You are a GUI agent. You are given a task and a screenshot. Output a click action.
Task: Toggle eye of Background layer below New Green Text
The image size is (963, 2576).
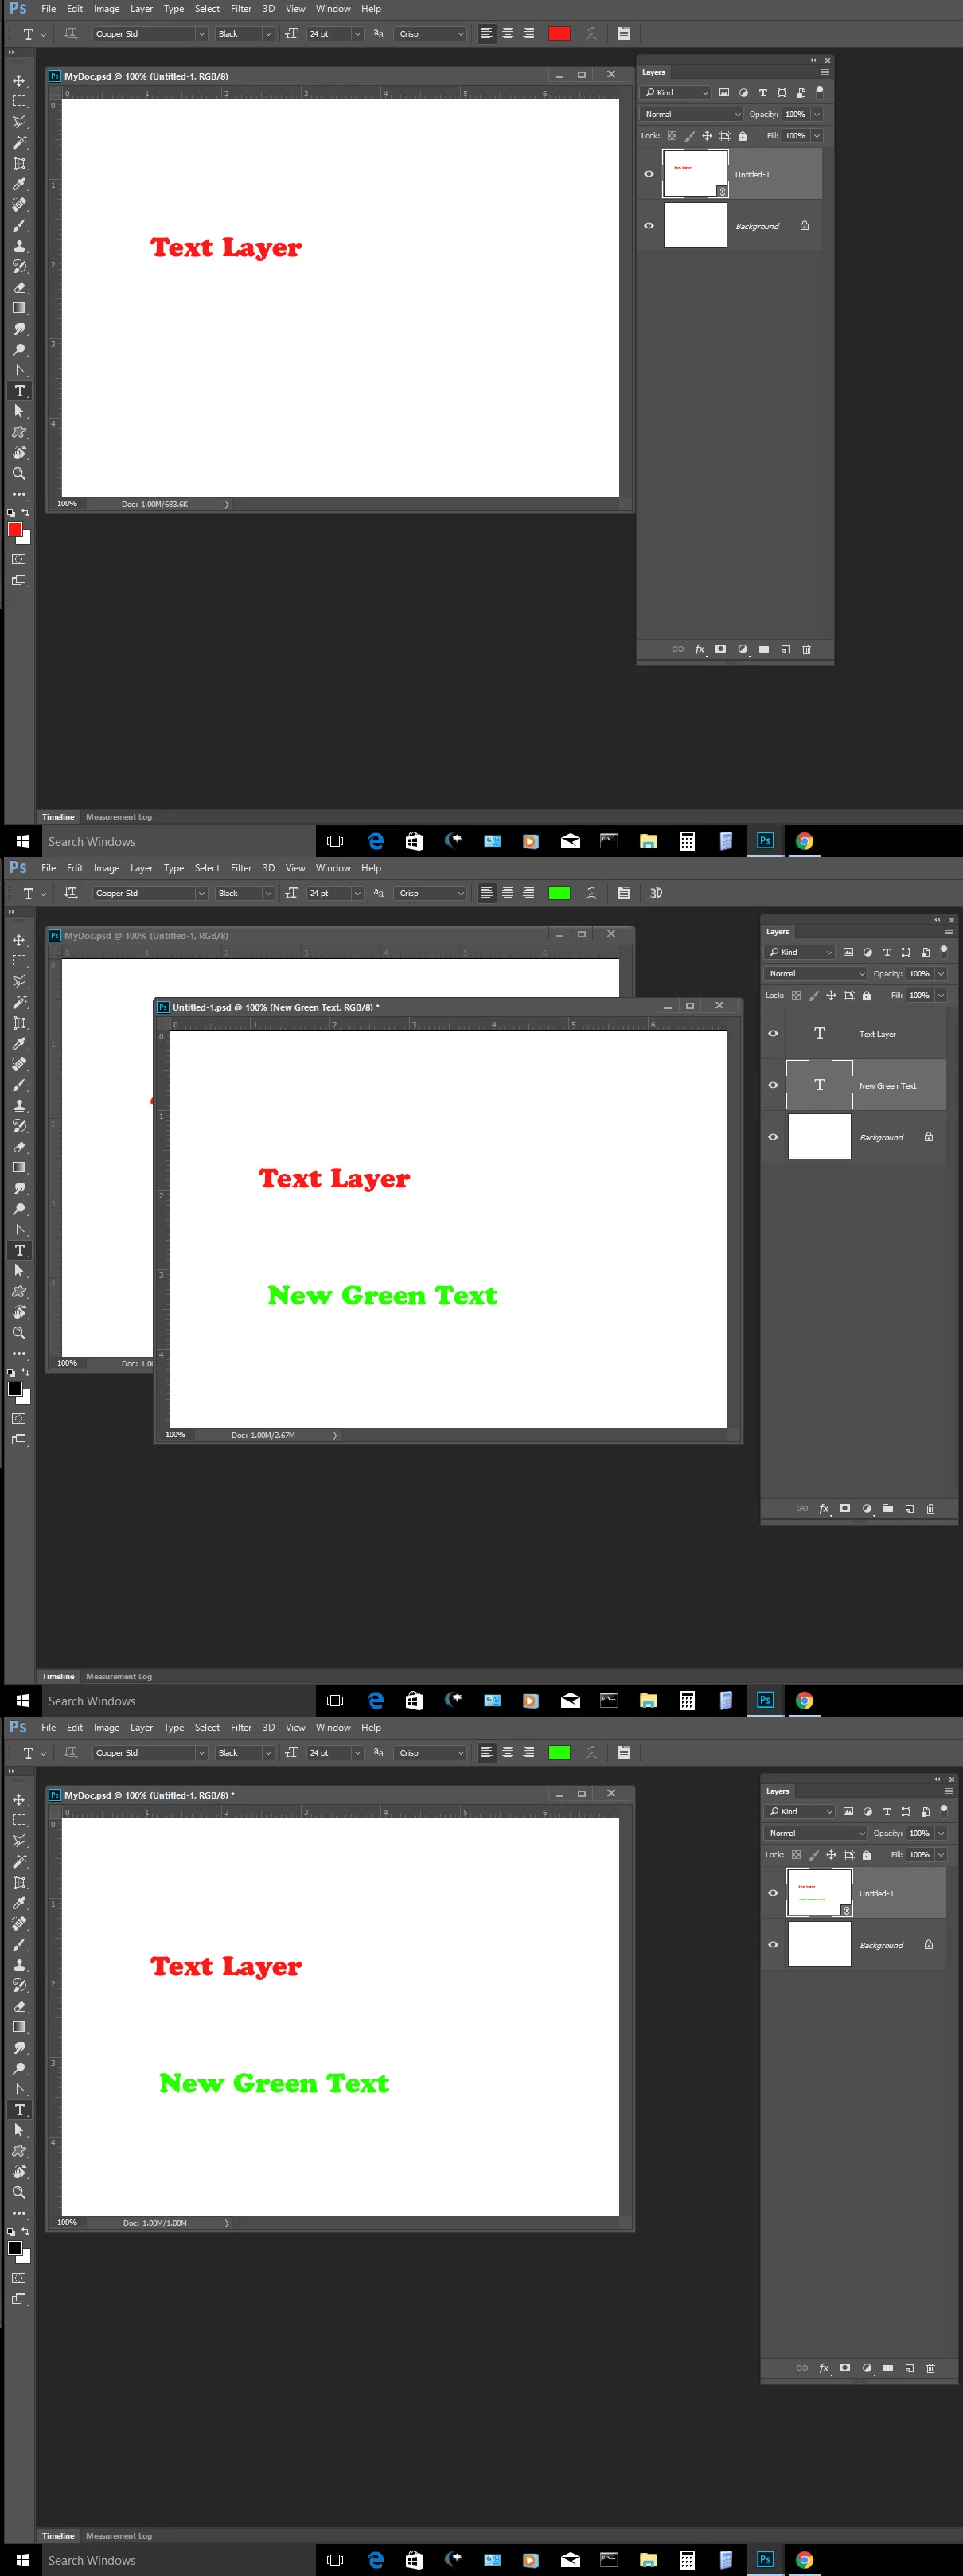773,1137
